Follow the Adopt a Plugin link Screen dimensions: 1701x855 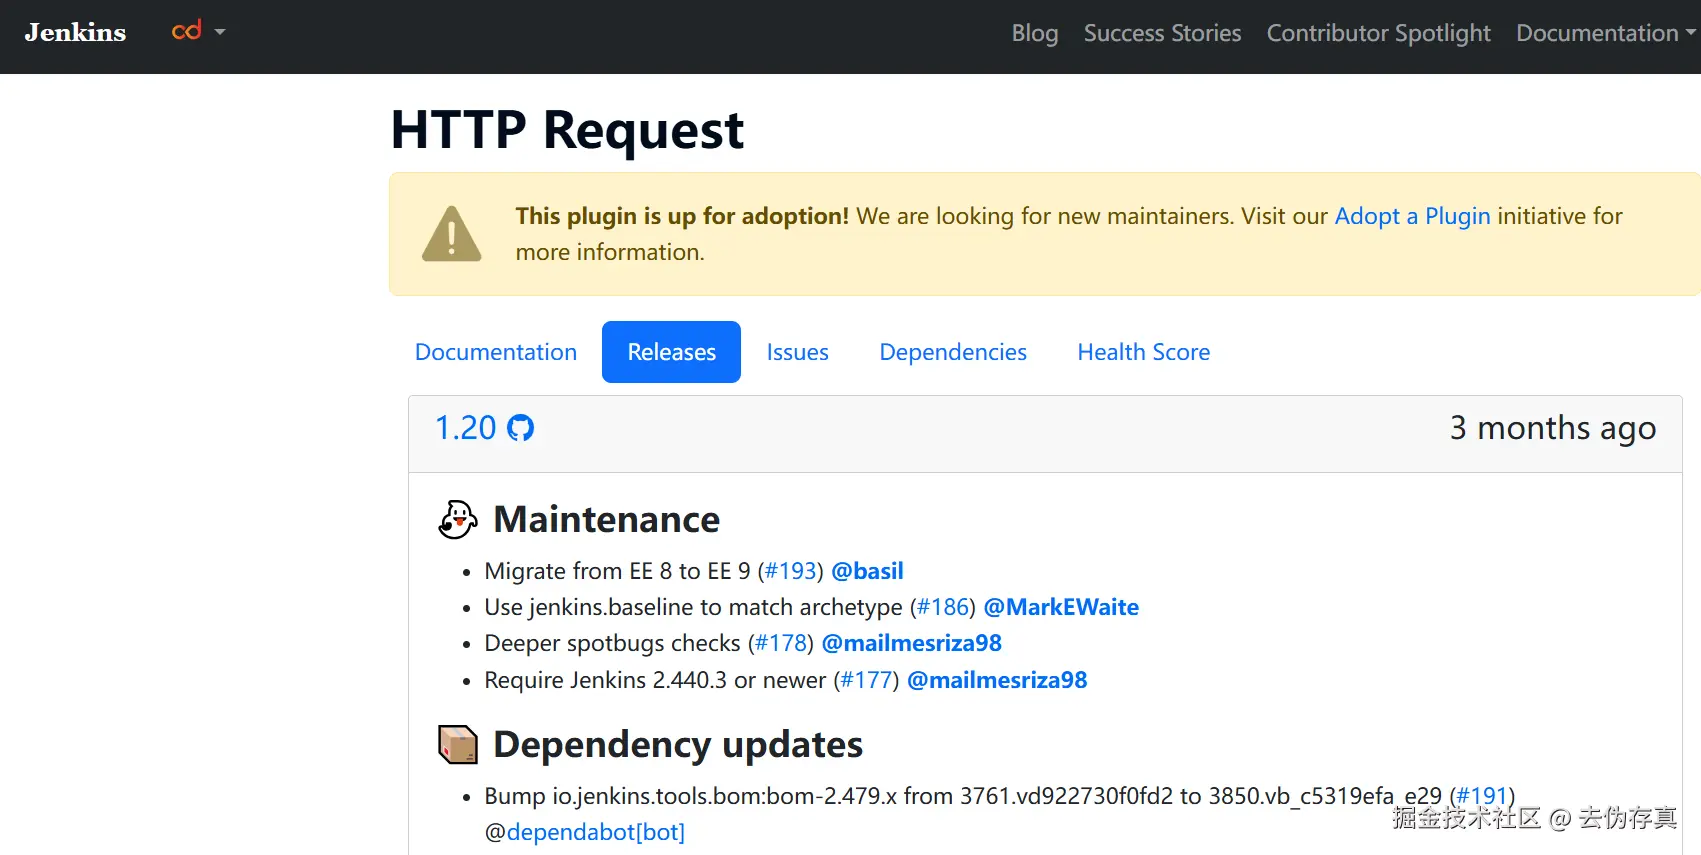pyautogui.click(x=1412, y=216)
